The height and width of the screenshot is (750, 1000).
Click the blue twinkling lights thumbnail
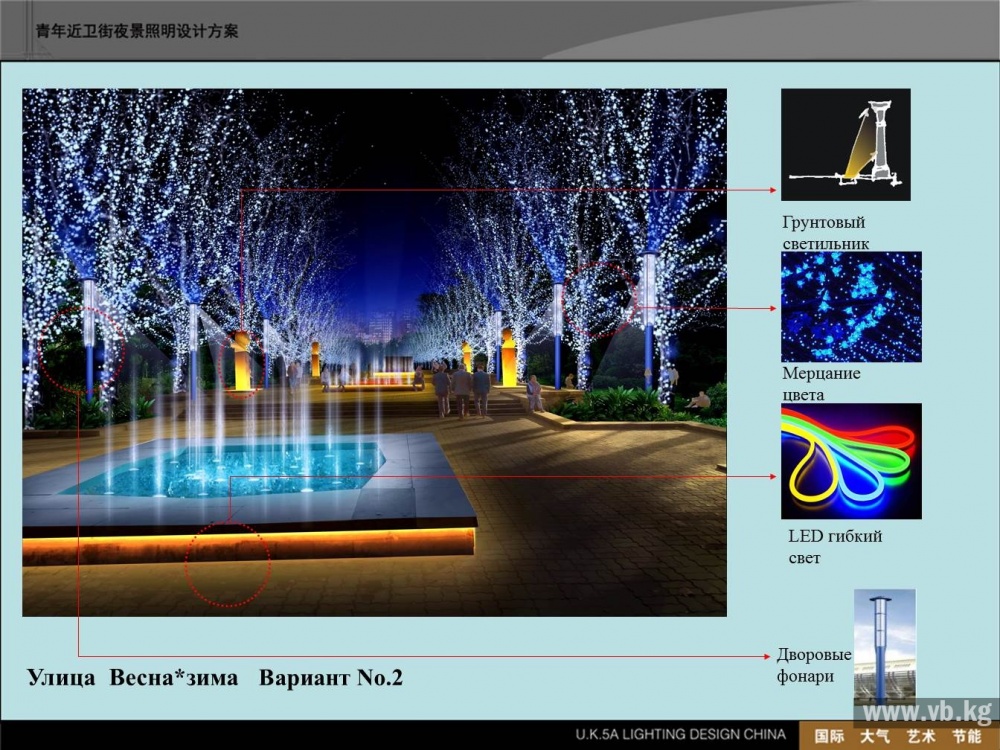tap(851, 307)
